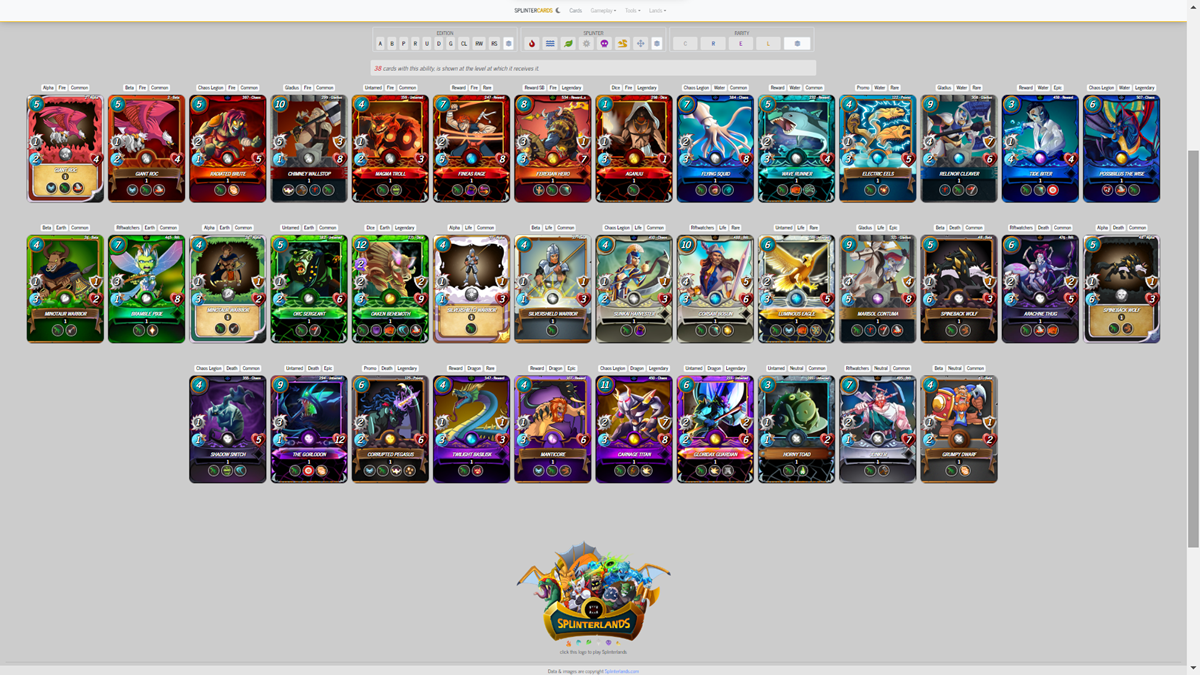Click the SPLINTERCARDS site title

pyautogui.click(x=533, y=10)
